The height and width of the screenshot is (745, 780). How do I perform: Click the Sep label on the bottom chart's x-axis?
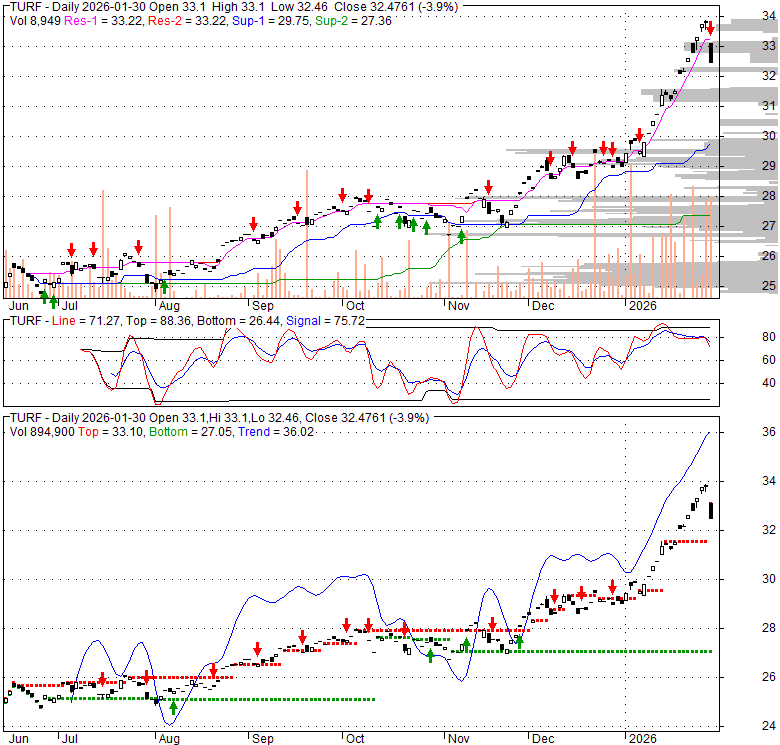coord(263,739)
